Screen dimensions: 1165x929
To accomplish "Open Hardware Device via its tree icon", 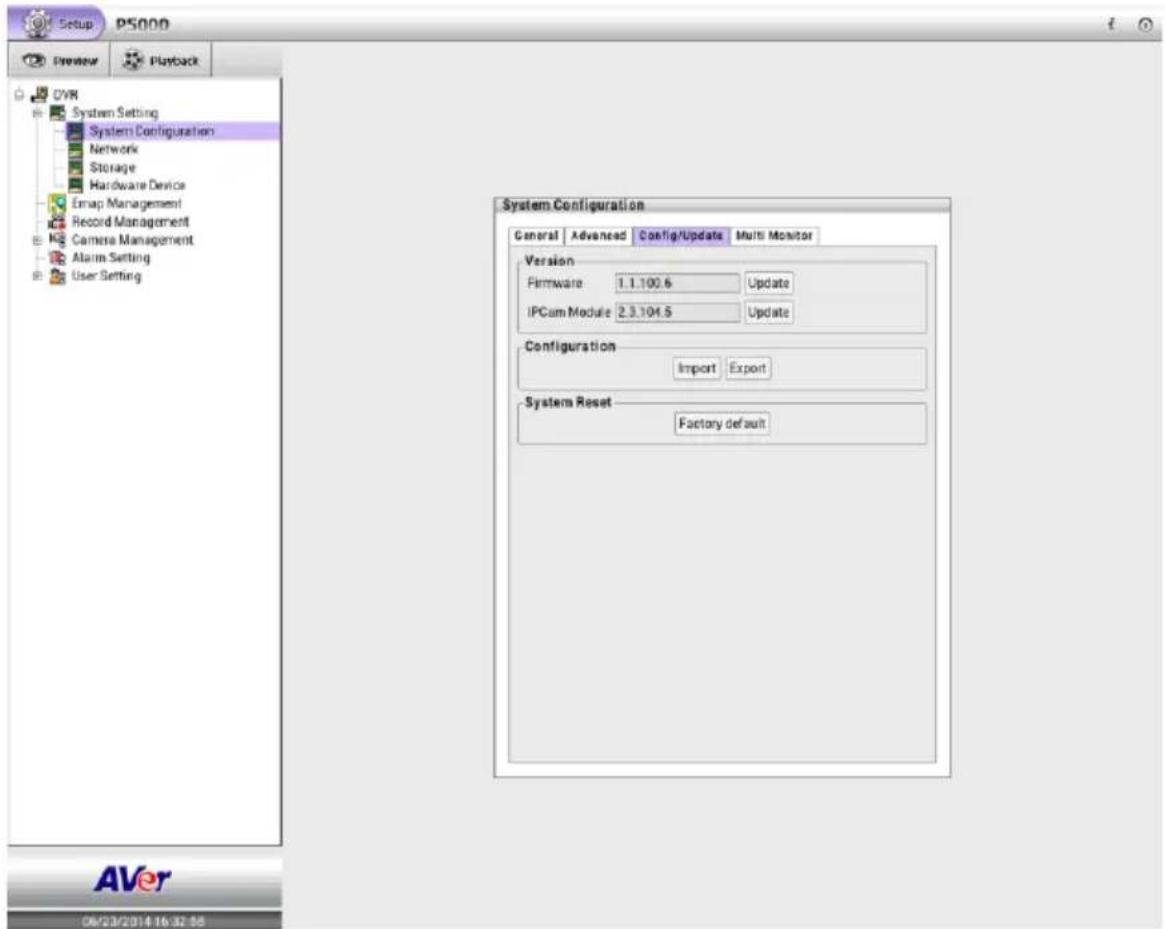I will coord(75,185).
